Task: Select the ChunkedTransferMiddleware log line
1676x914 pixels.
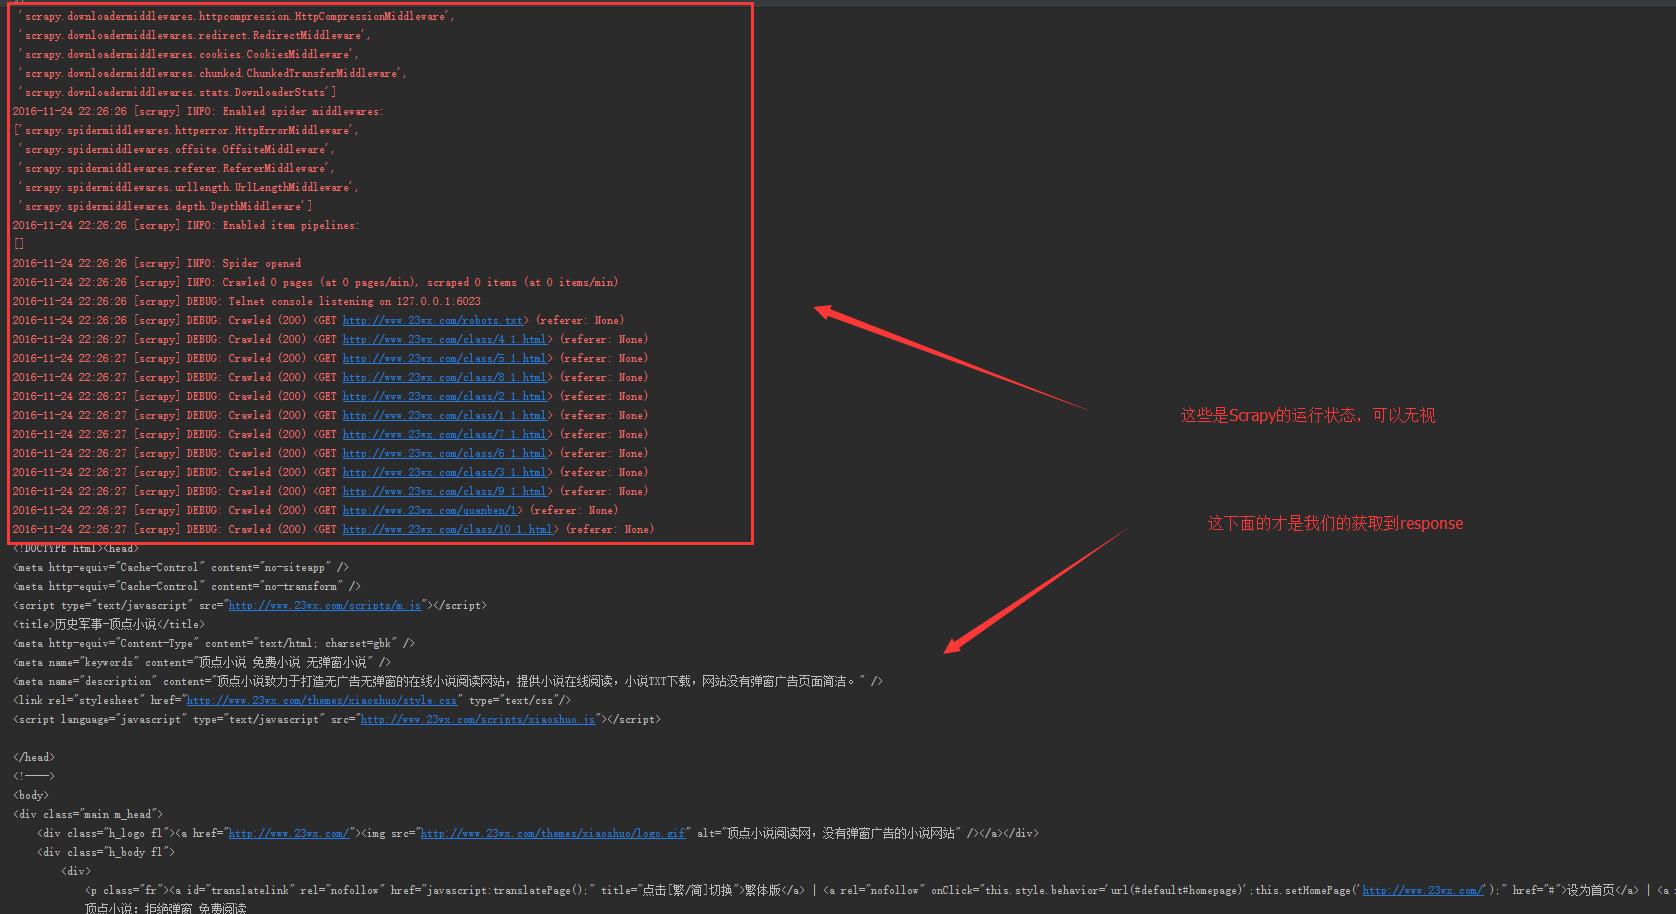Action: point(212,73)
